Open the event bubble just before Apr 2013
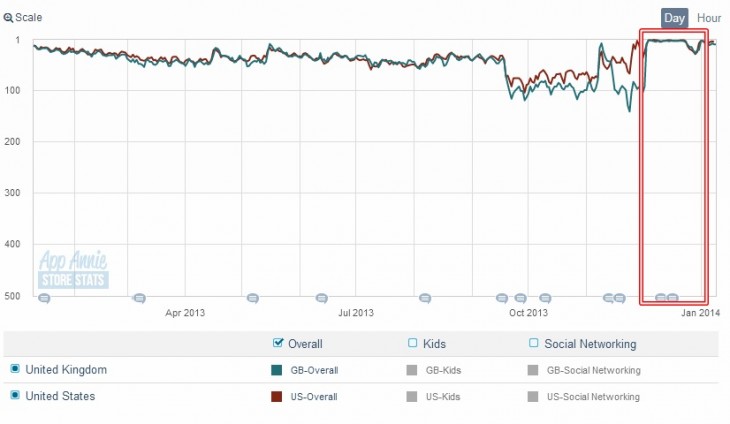 [139, 298]
